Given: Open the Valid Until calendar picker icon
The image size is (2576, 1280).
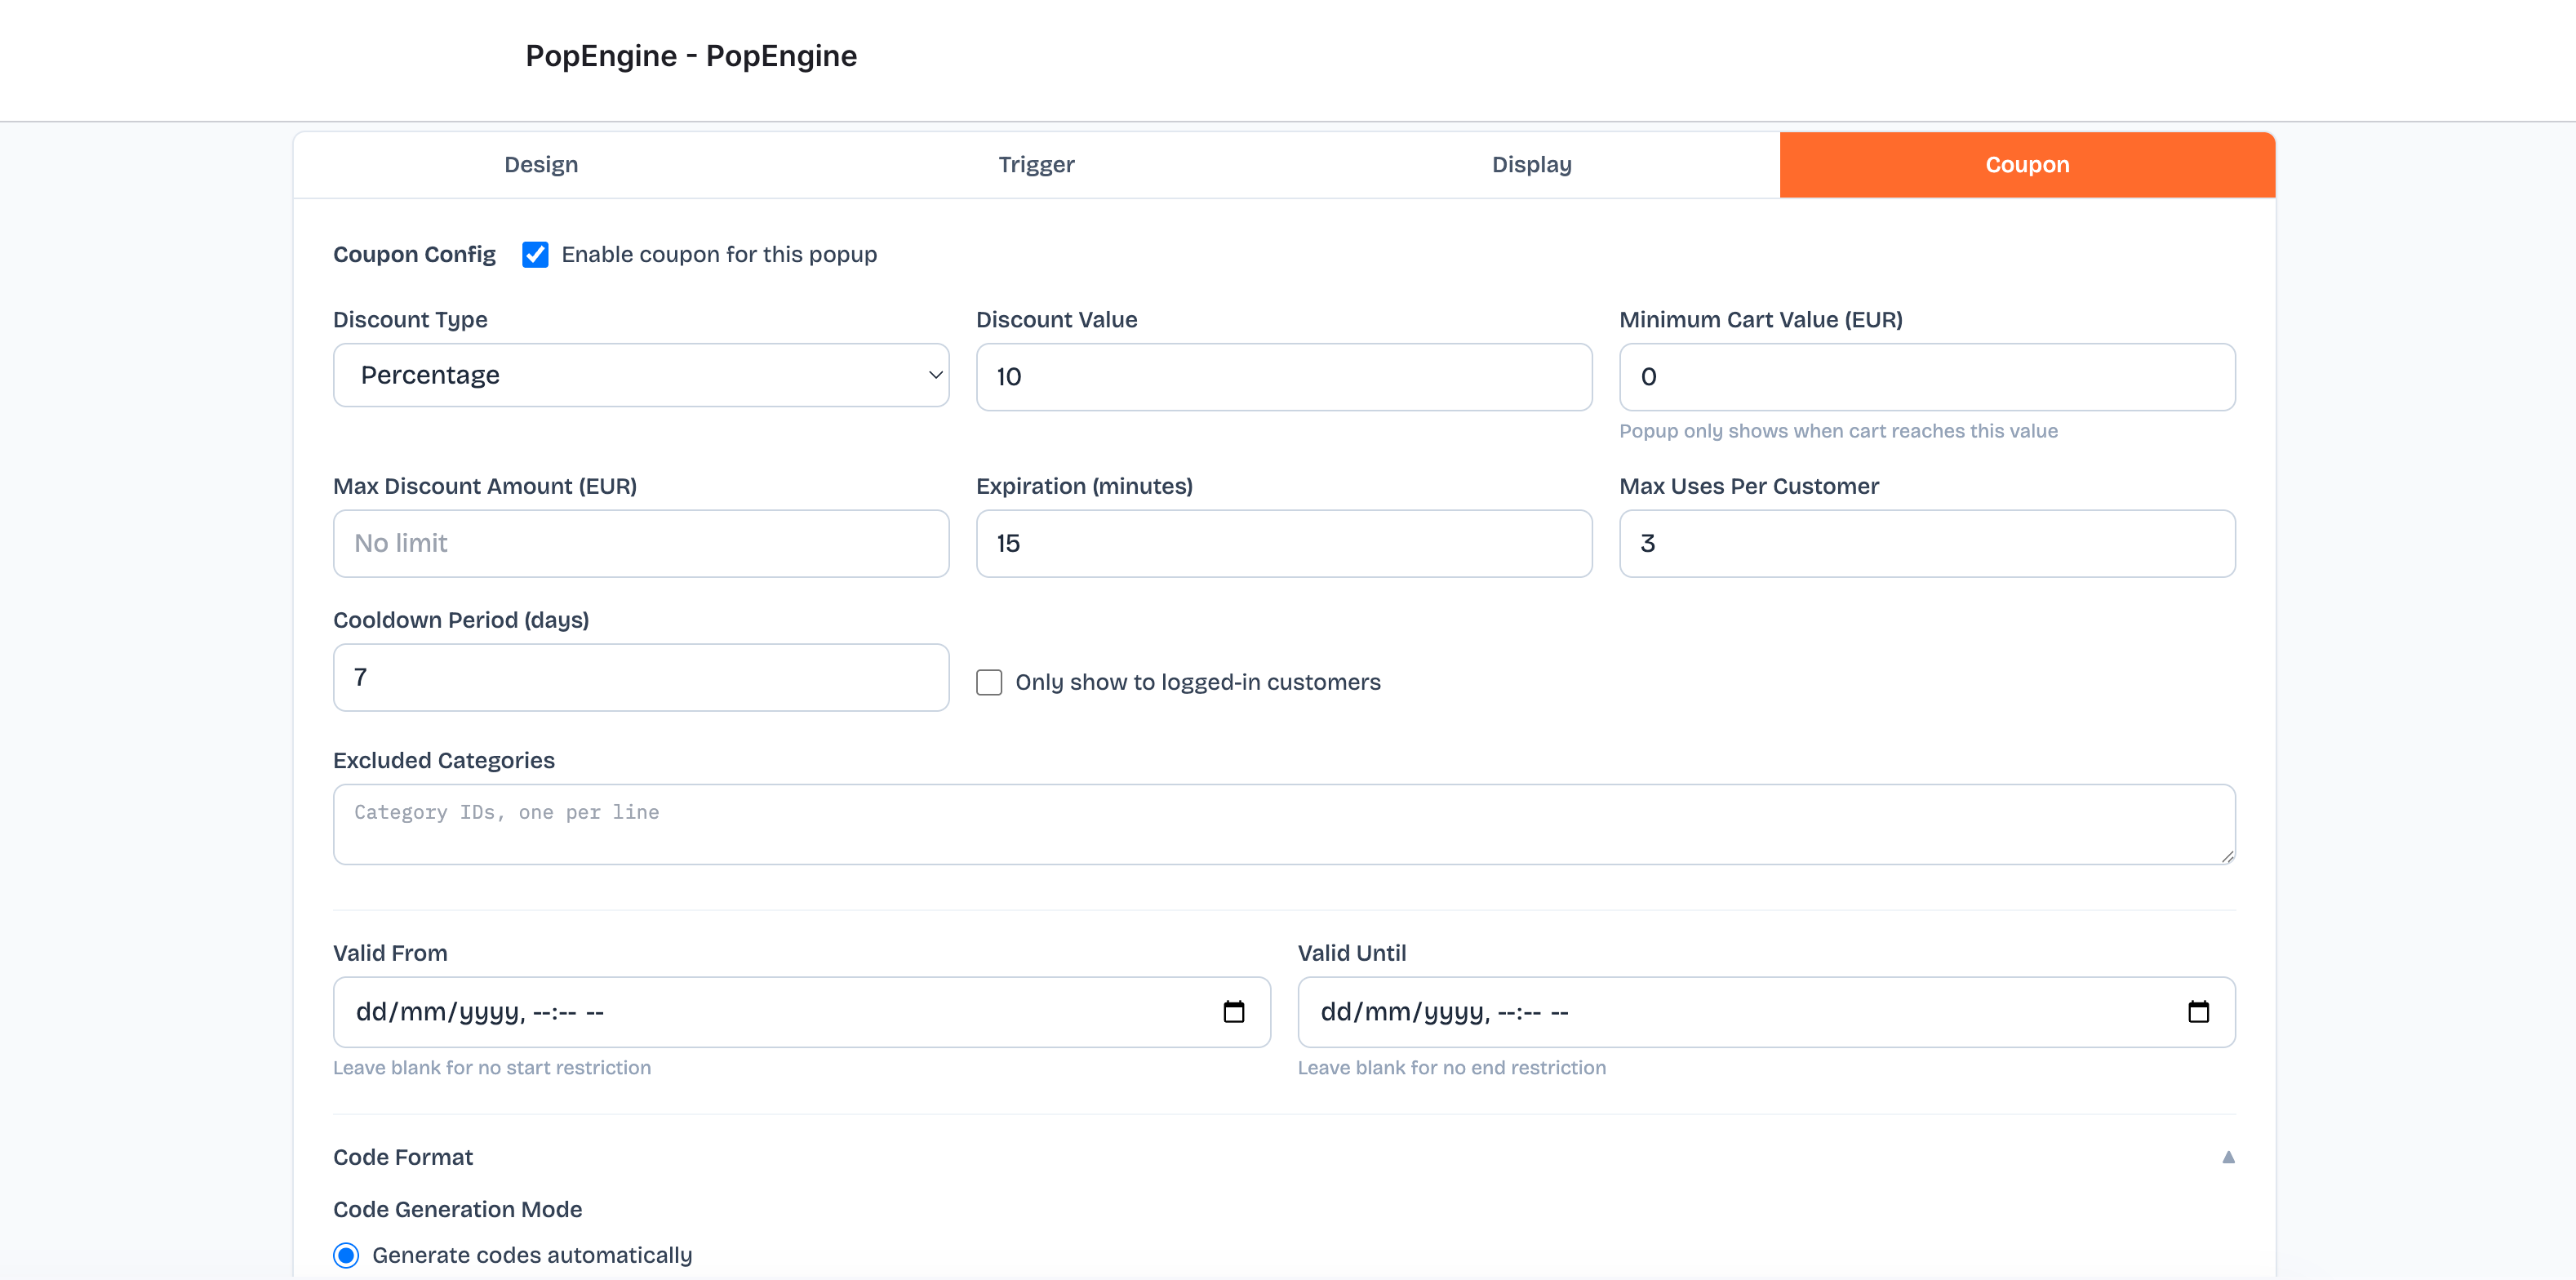Looking at the screenshot, I should tap(2197, 1012).
